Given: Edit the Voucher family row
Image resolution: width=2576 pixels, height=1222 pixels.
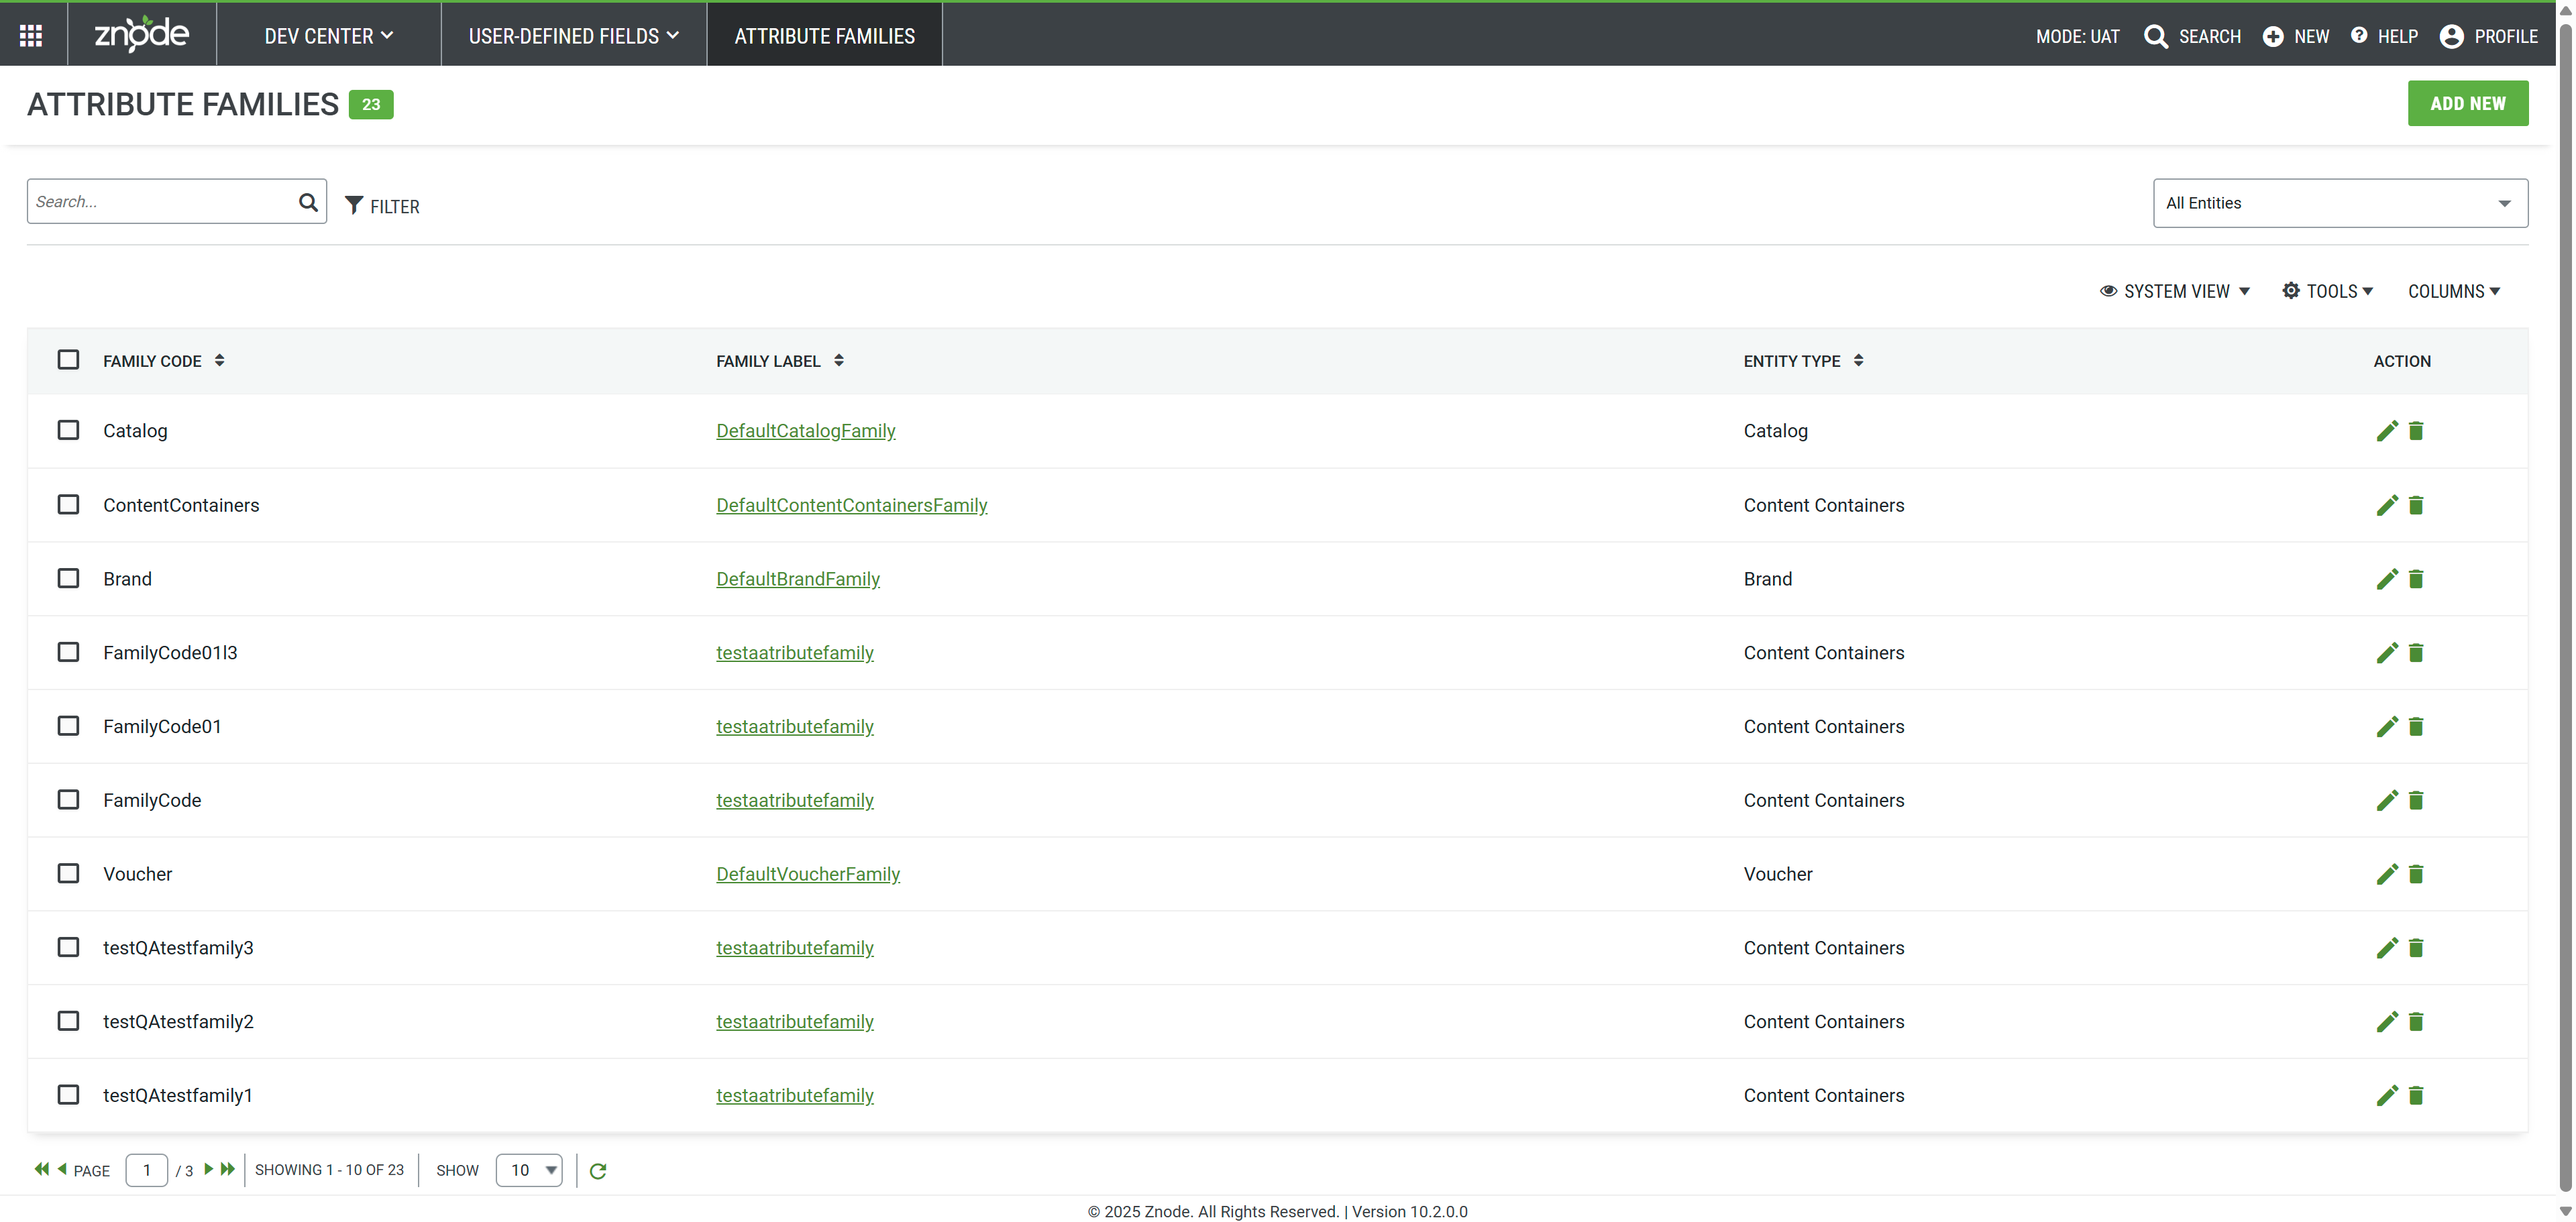Looking at the screenshot, I should [x=2386, y=874].
